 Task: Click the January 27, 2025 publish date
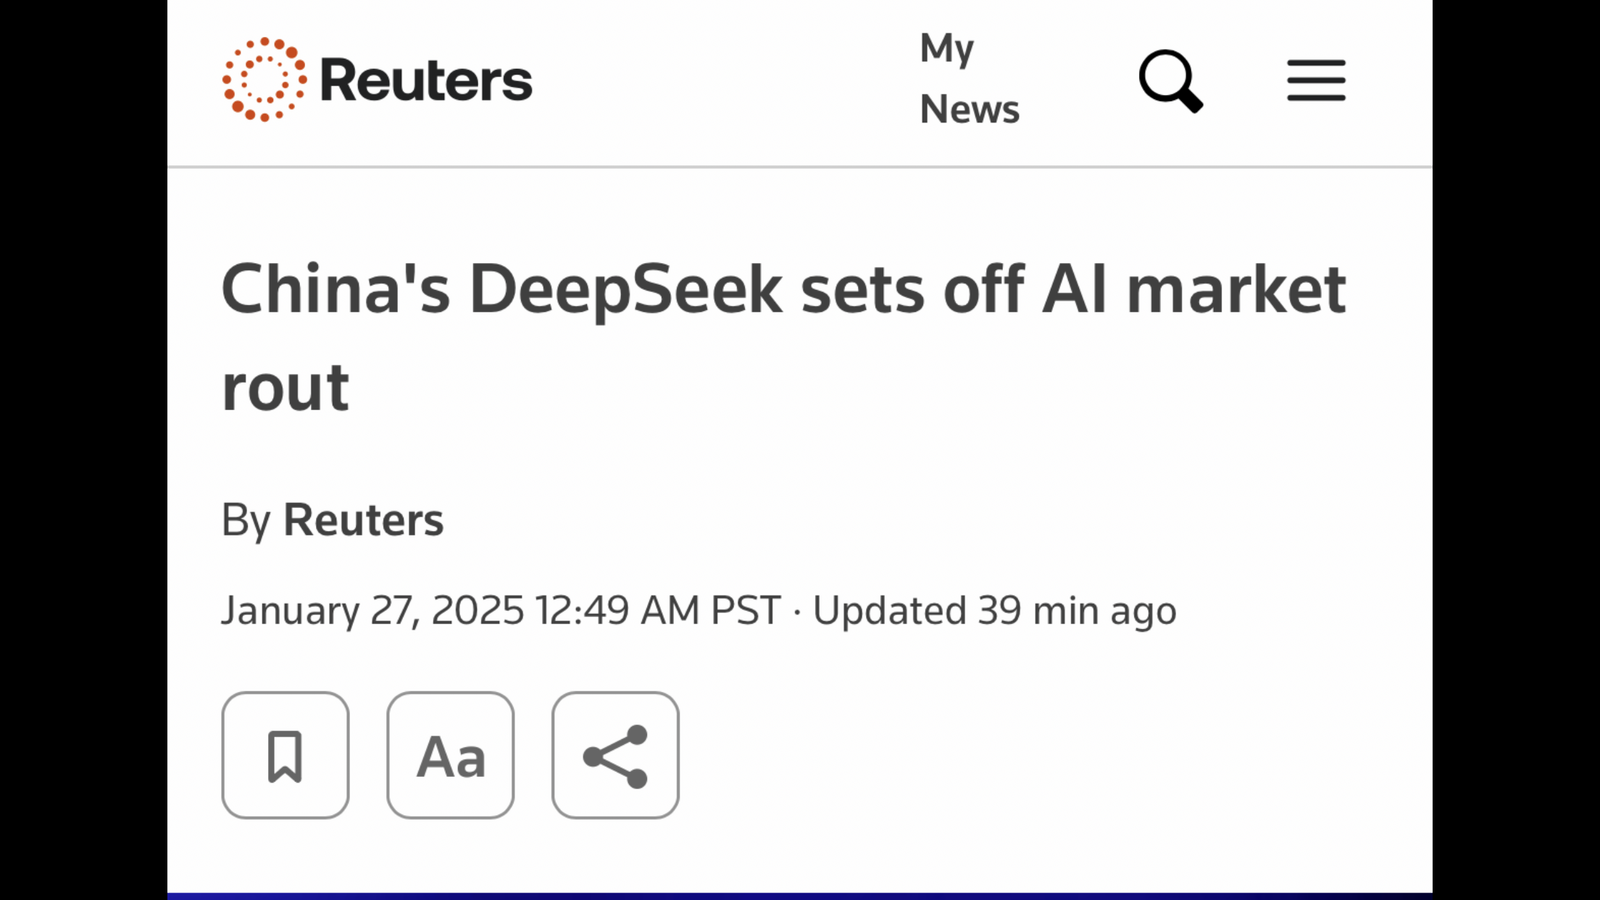tap(372, 610)
